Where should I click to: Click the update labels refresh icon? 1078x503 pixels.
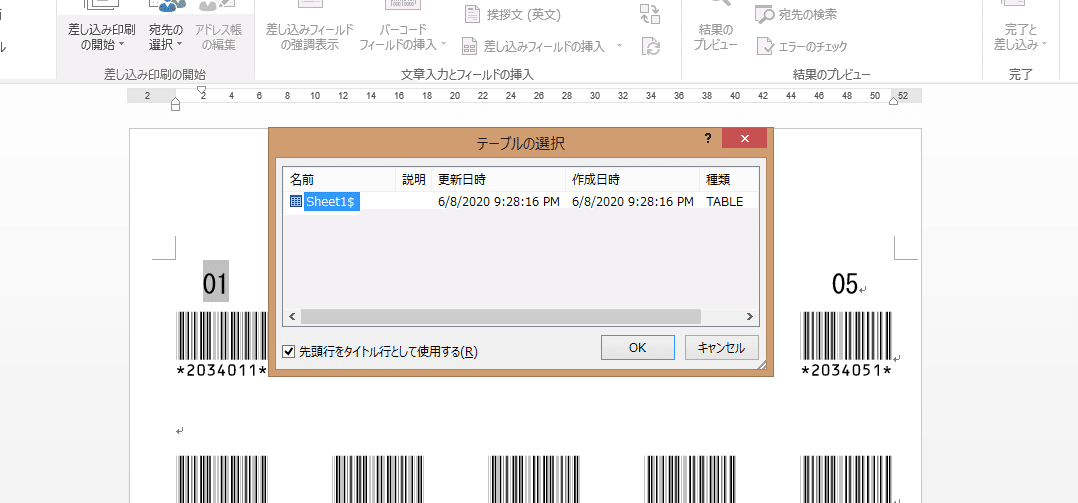650,46
